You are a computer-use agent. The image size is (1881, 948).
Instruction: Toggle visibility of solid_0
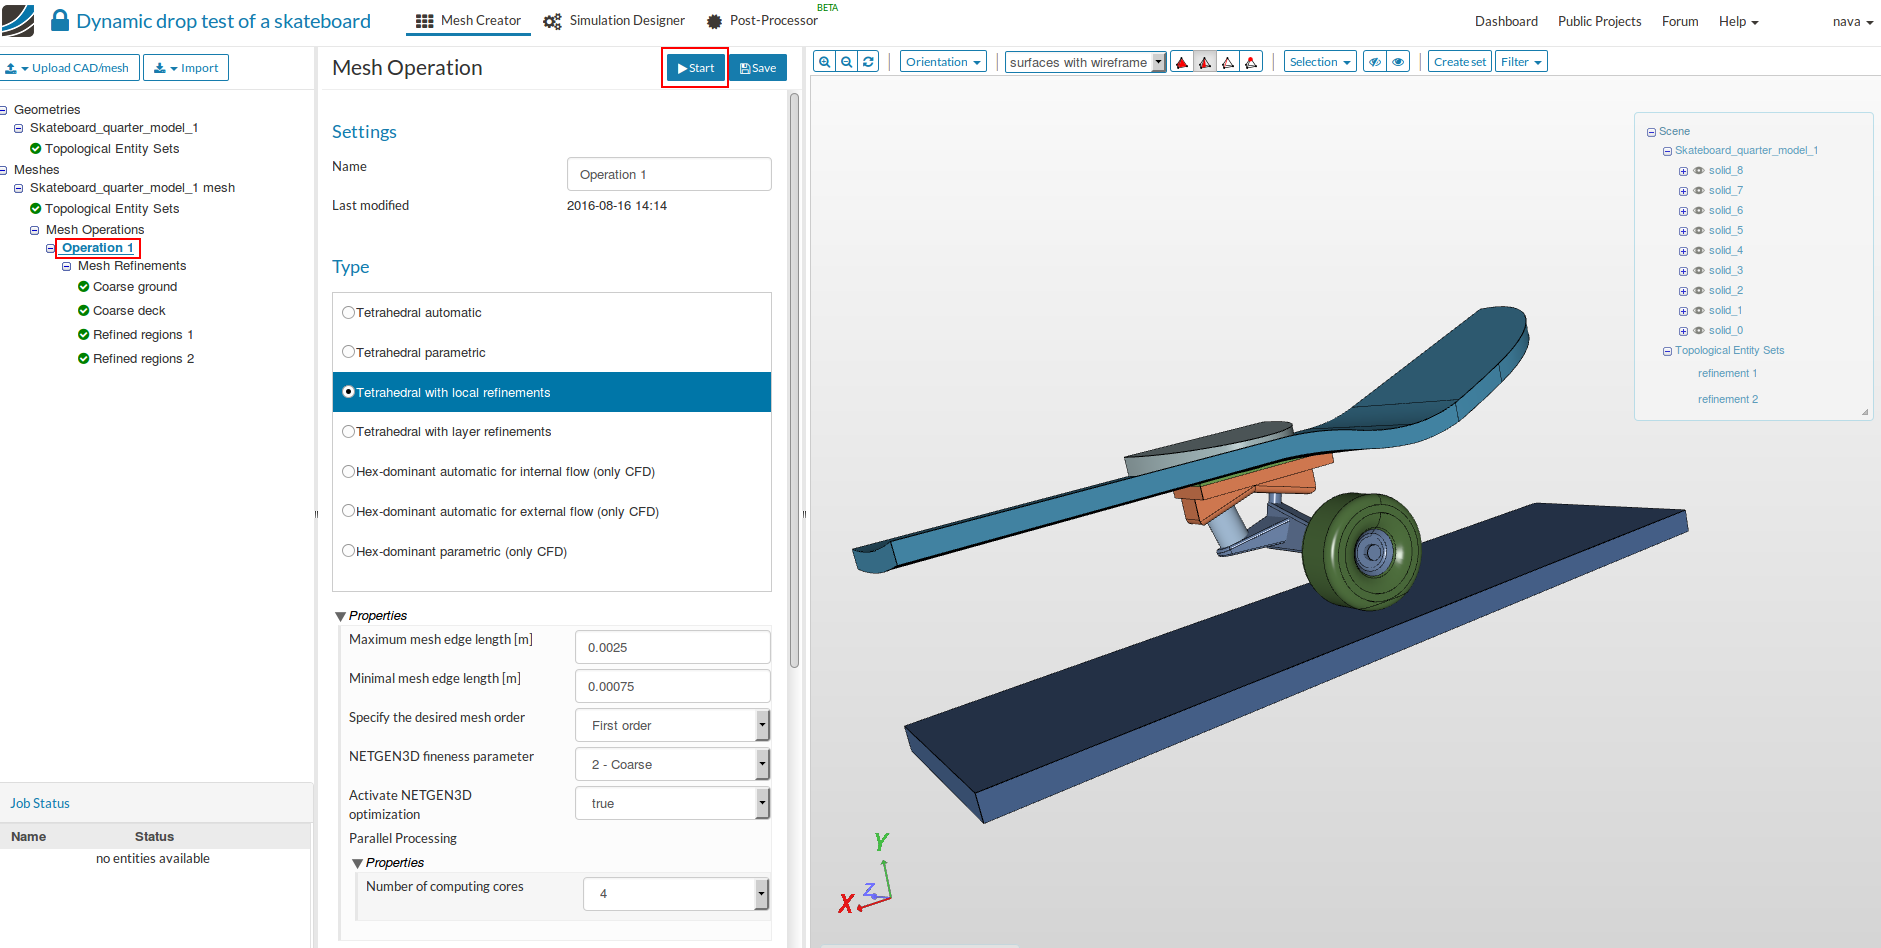[x=1699, y=331]
